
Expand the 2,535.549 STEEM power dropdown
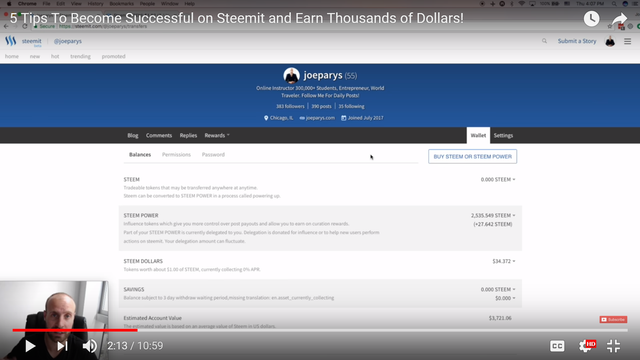(x=493, y=216)
